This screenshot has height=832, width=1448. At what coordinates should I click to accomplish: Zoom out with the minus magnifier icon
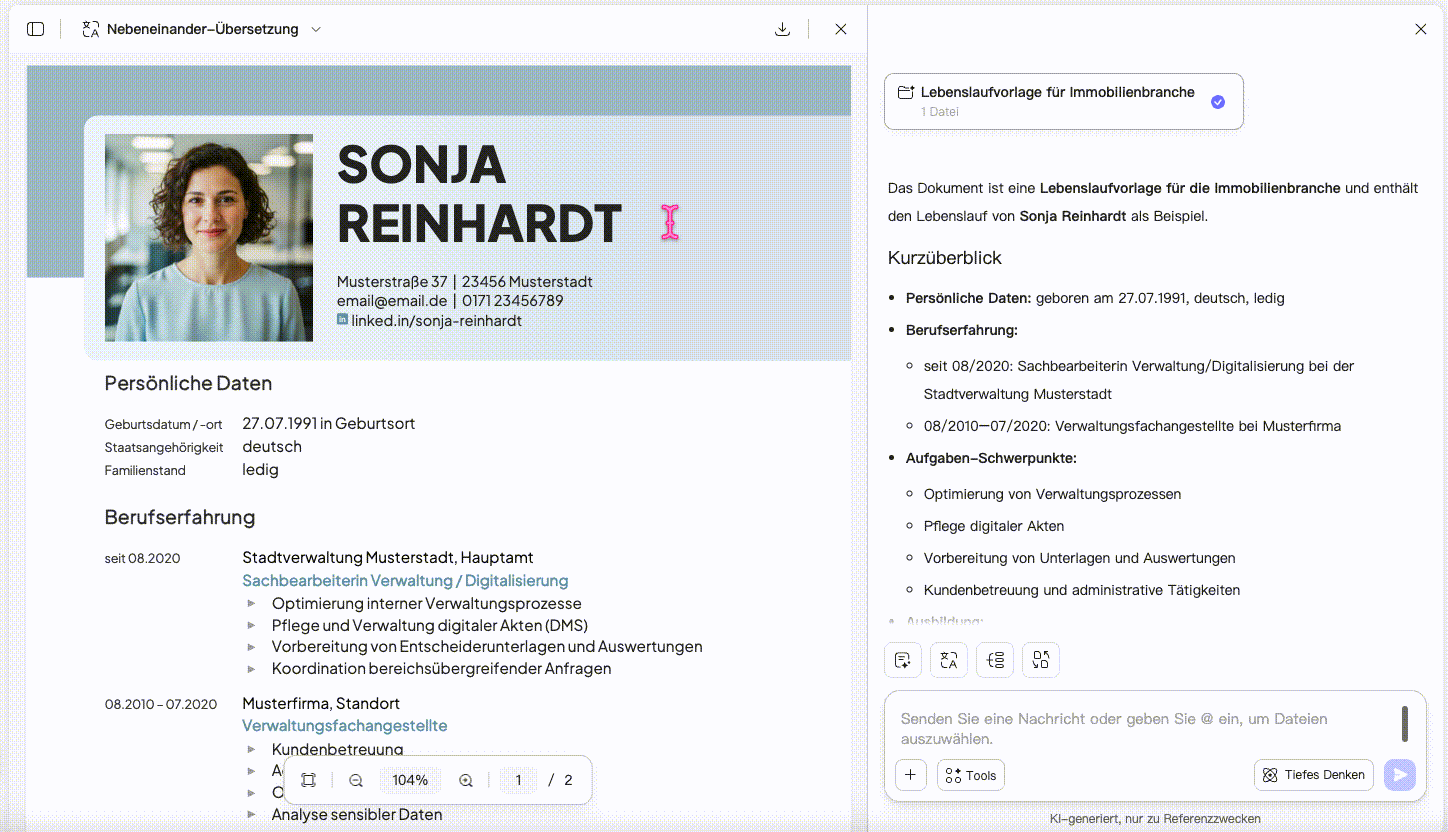(x=356, y=780)
